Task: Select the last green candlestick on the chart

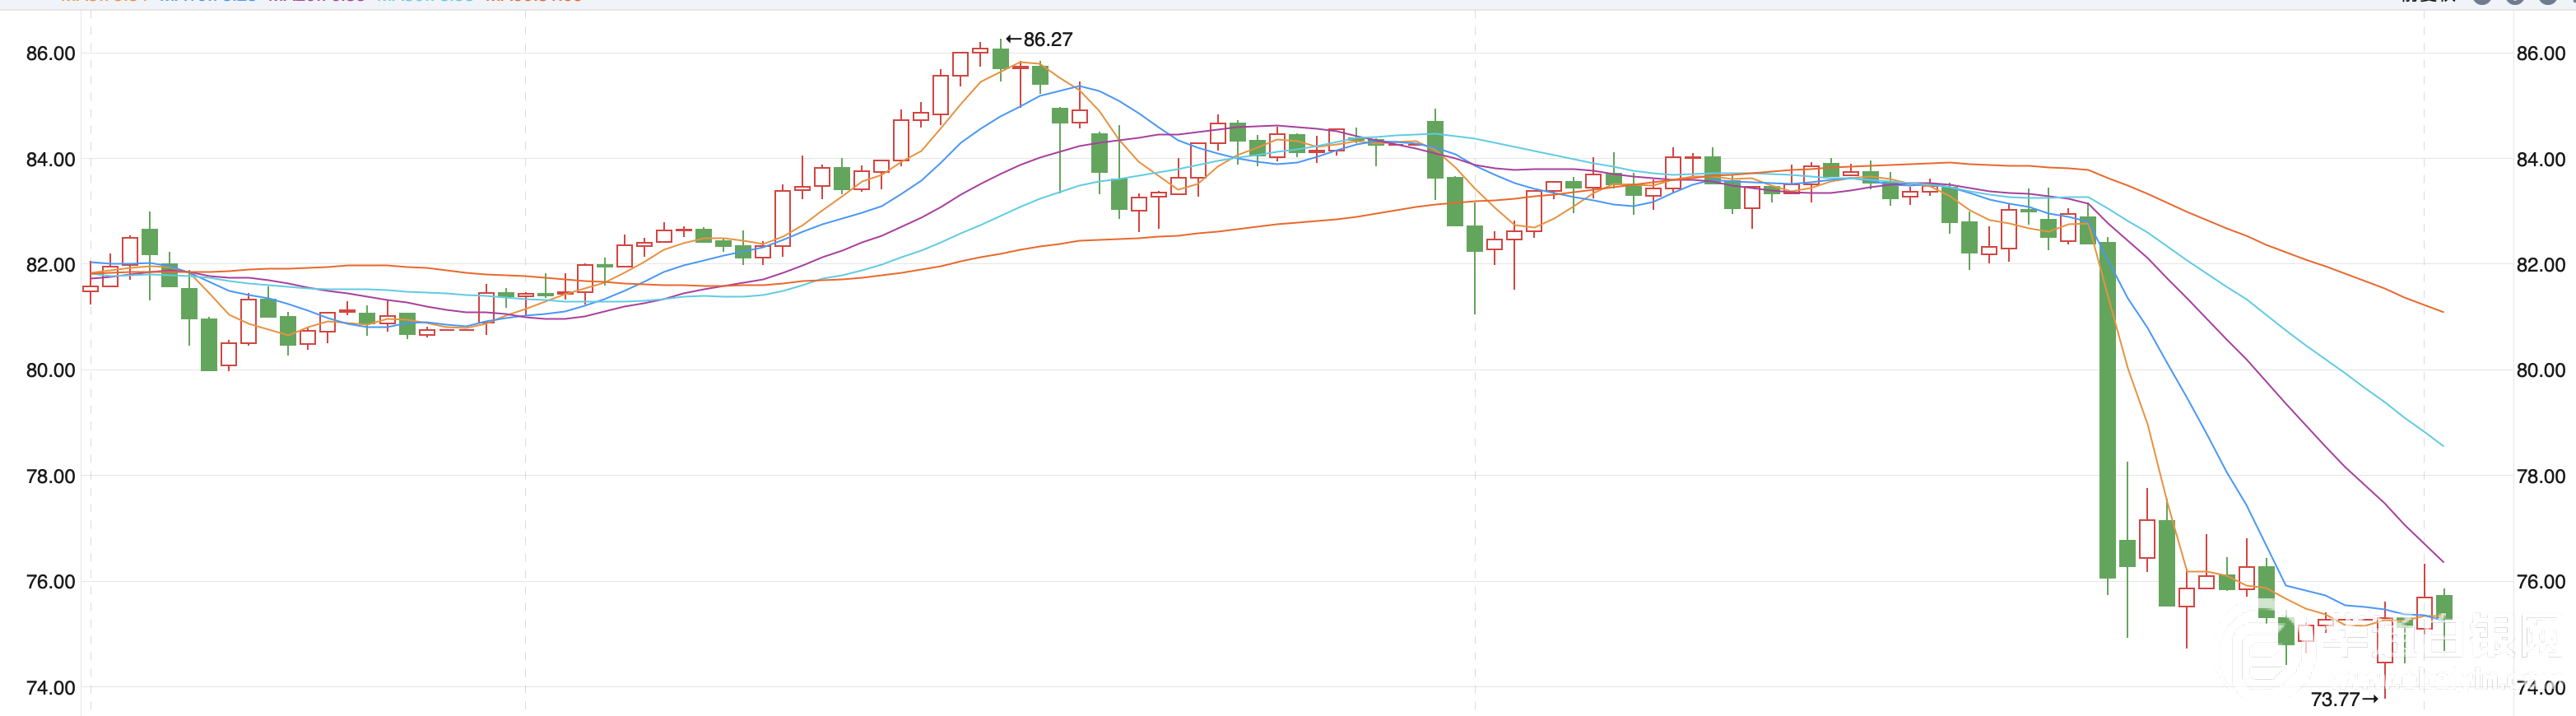Action: pyautogui.click(x=2444, y=607)
